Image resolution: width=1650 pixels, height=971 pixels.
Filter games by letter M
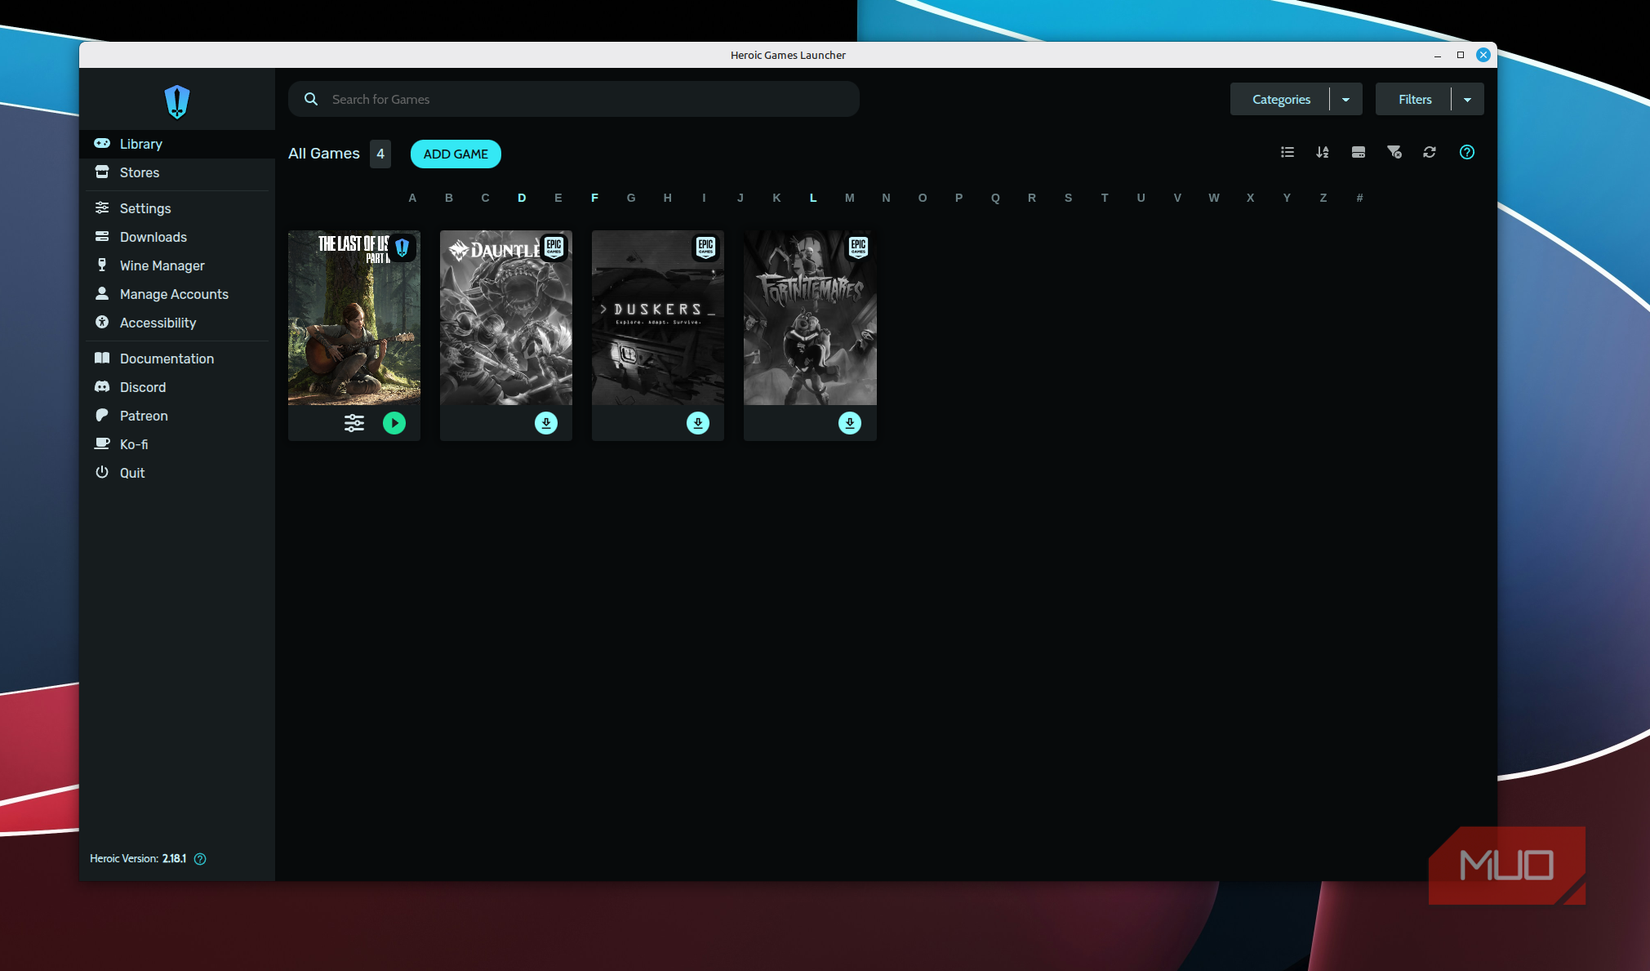tap(850, 198)
